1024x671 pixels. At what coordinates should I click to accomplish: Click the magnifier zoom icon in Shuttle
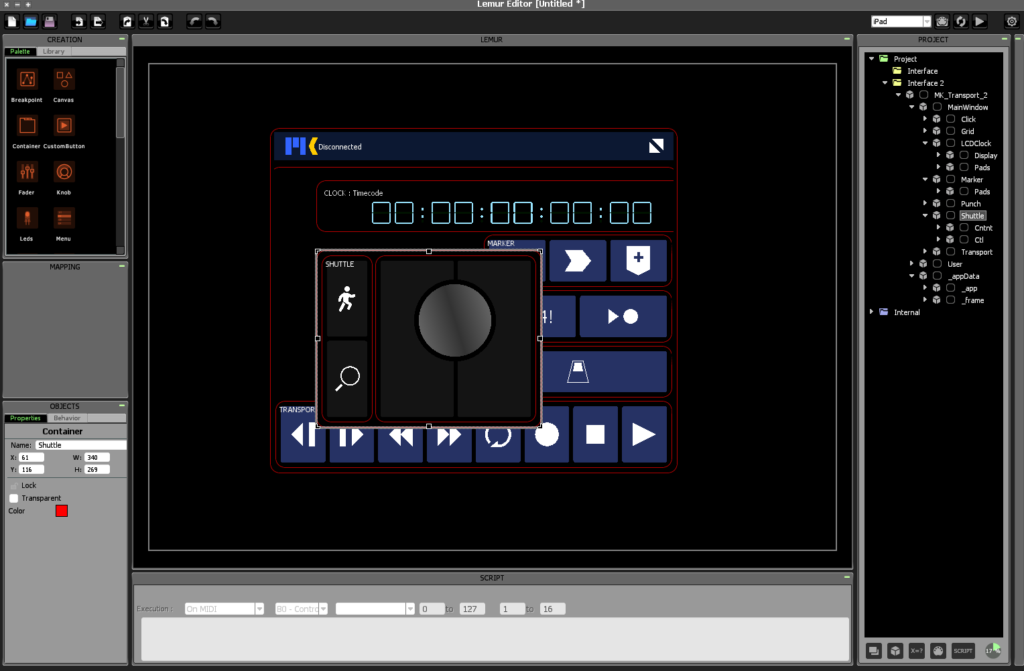coord(347,378)
